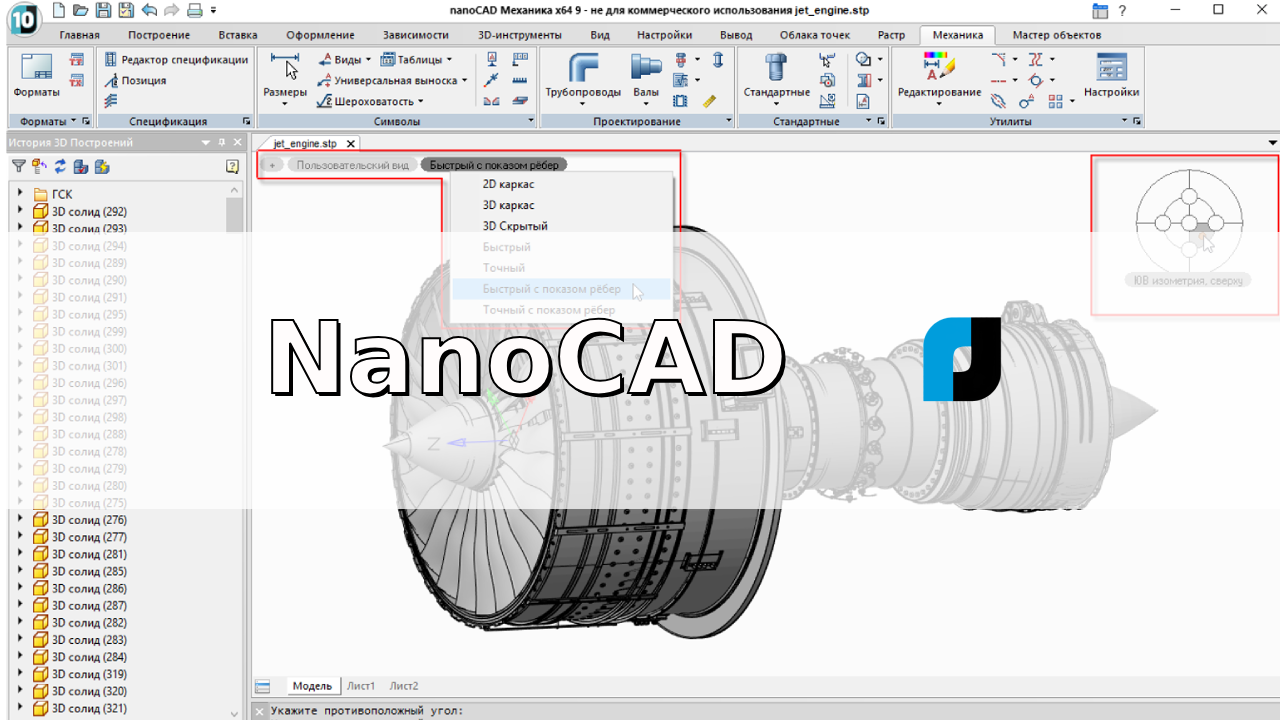Click the interface layout icon in title bar

1100,10
